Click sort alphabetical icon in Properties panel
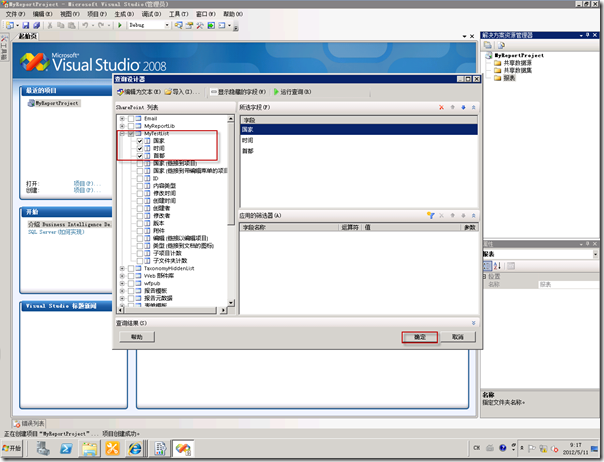Screen dimensions: 604x462 coord(497,266)
